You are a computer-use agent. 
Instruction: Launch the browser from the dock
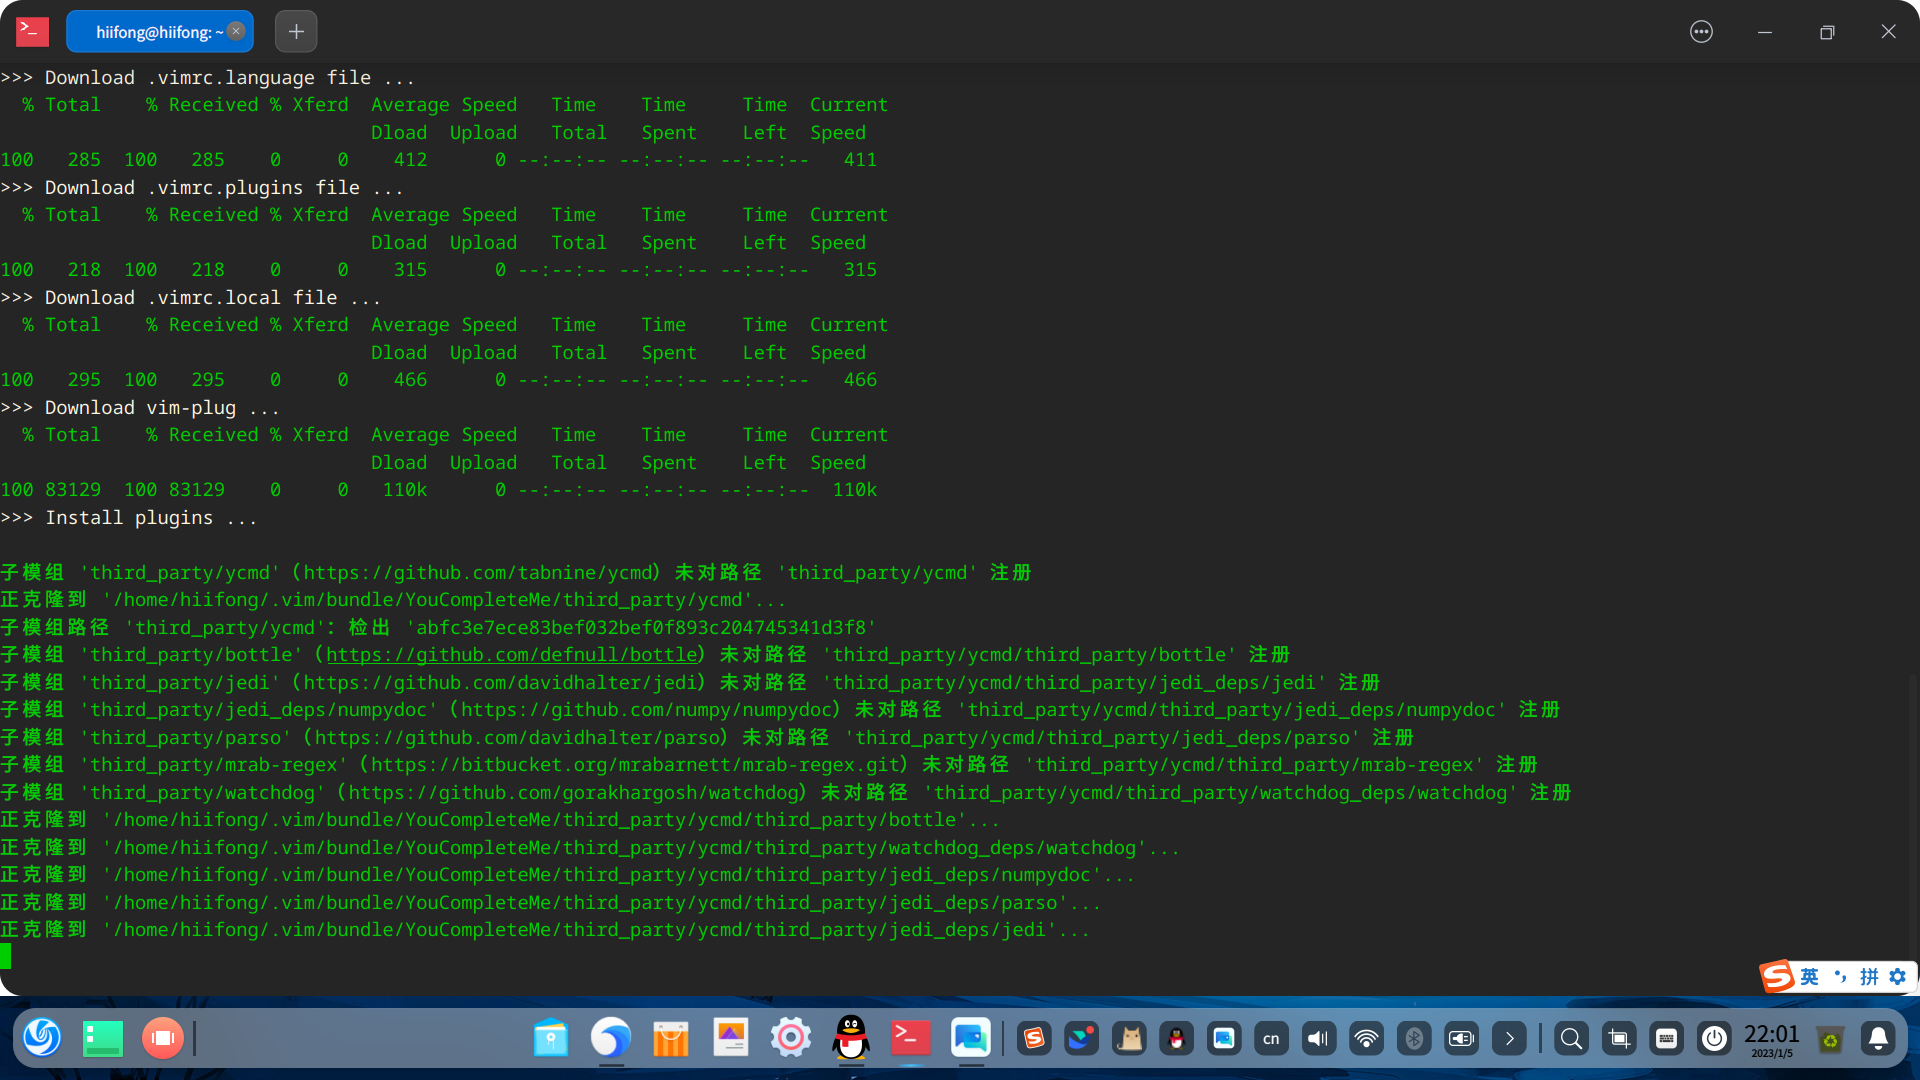click(x=611, y=1038)
